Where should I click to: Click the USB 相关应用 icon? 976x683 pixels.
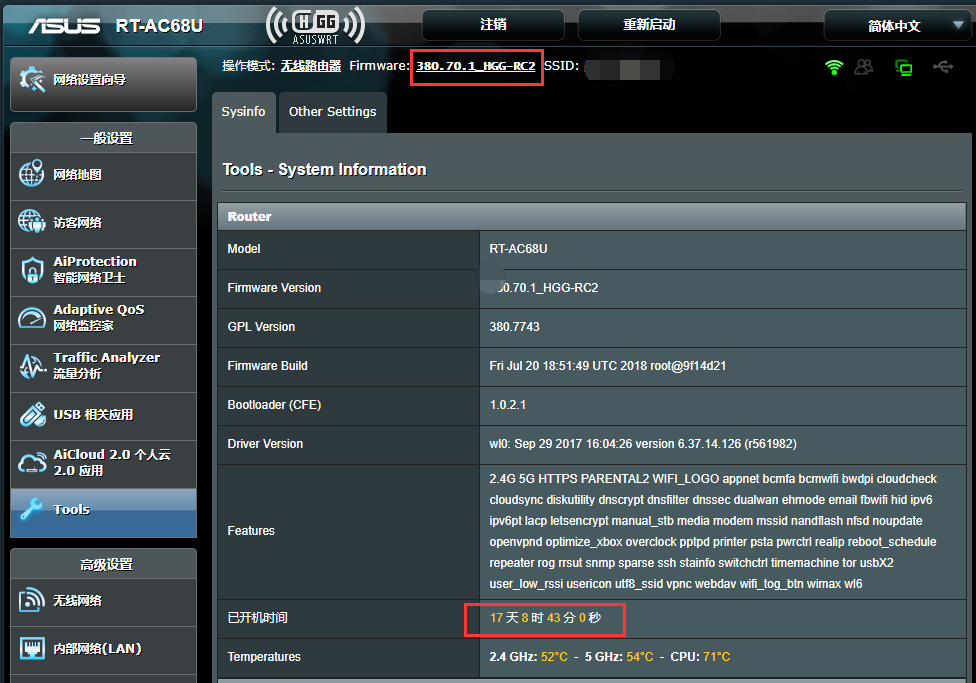(32, 414)
